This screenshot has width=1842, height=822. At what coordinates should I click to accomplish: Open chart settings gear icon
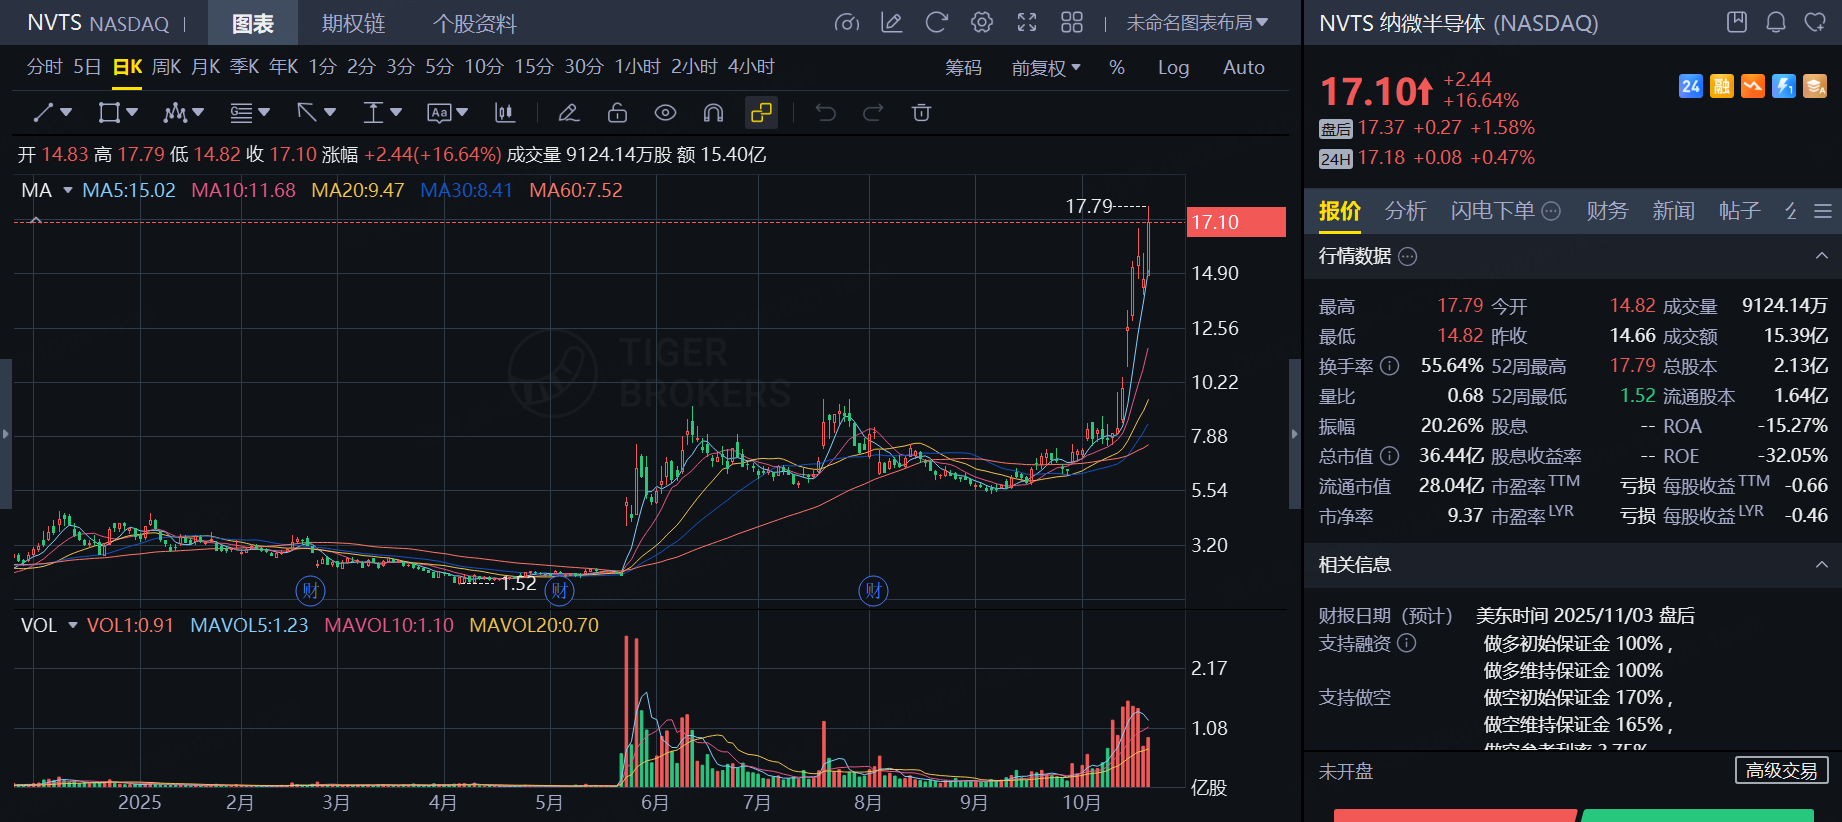[x=982, y=22]
